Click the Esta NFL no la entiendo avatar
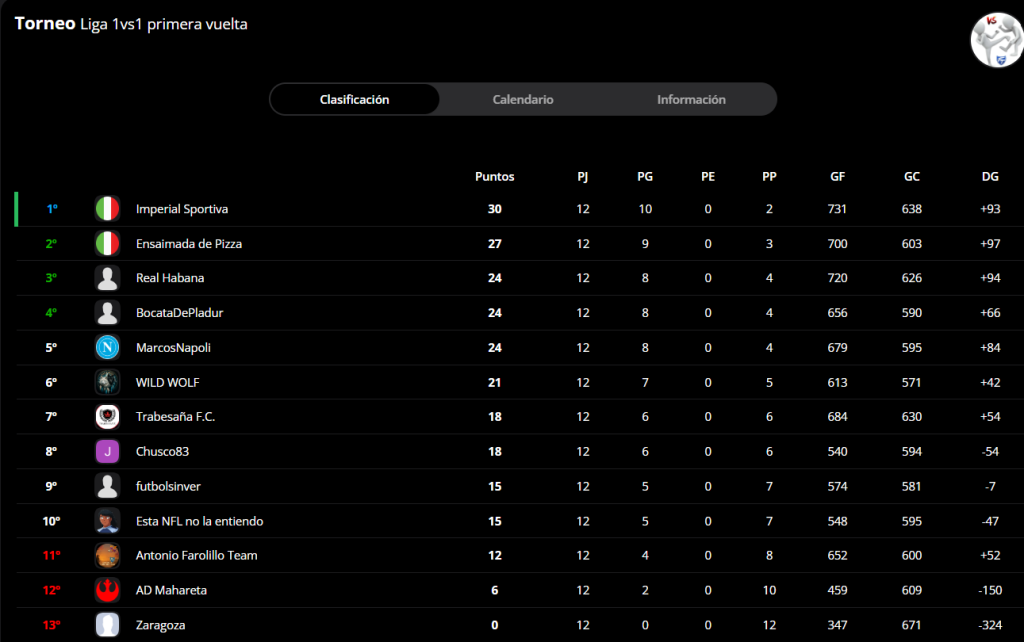 [x=107, y=521]
